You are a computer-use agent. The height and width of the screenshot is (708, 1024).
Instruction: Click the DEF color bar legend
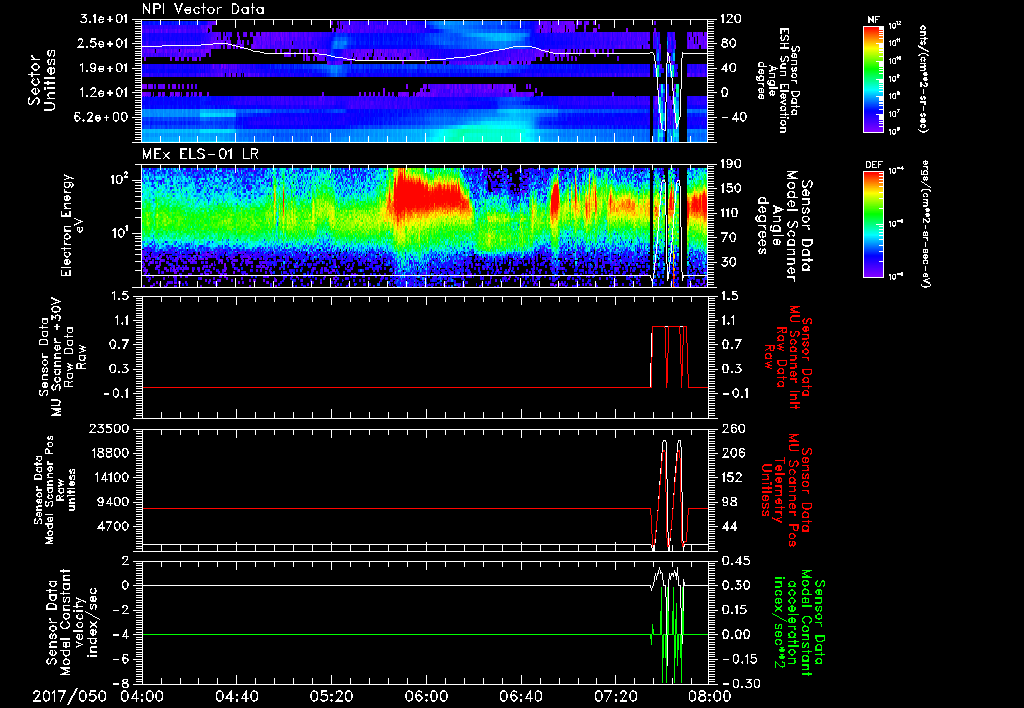coord(874,223)
